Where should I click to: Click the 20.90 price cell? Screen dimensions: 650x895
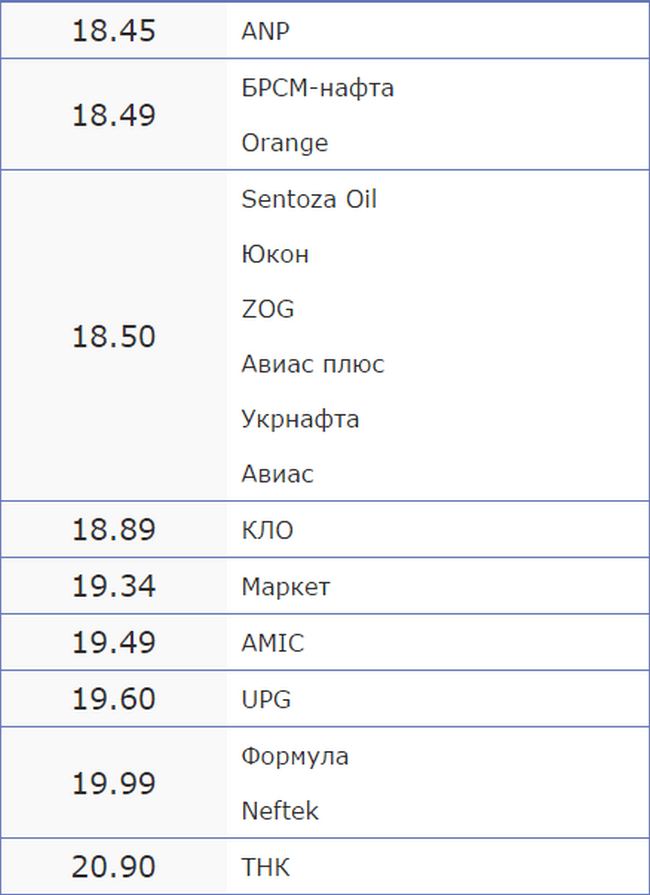[x=113, y=867]
